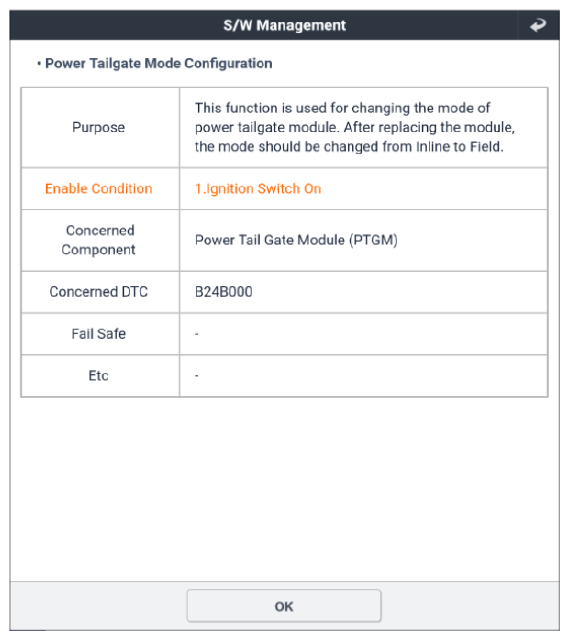Select the Purpose row label
Screen dimensions: 569x640
pos(98,127)
